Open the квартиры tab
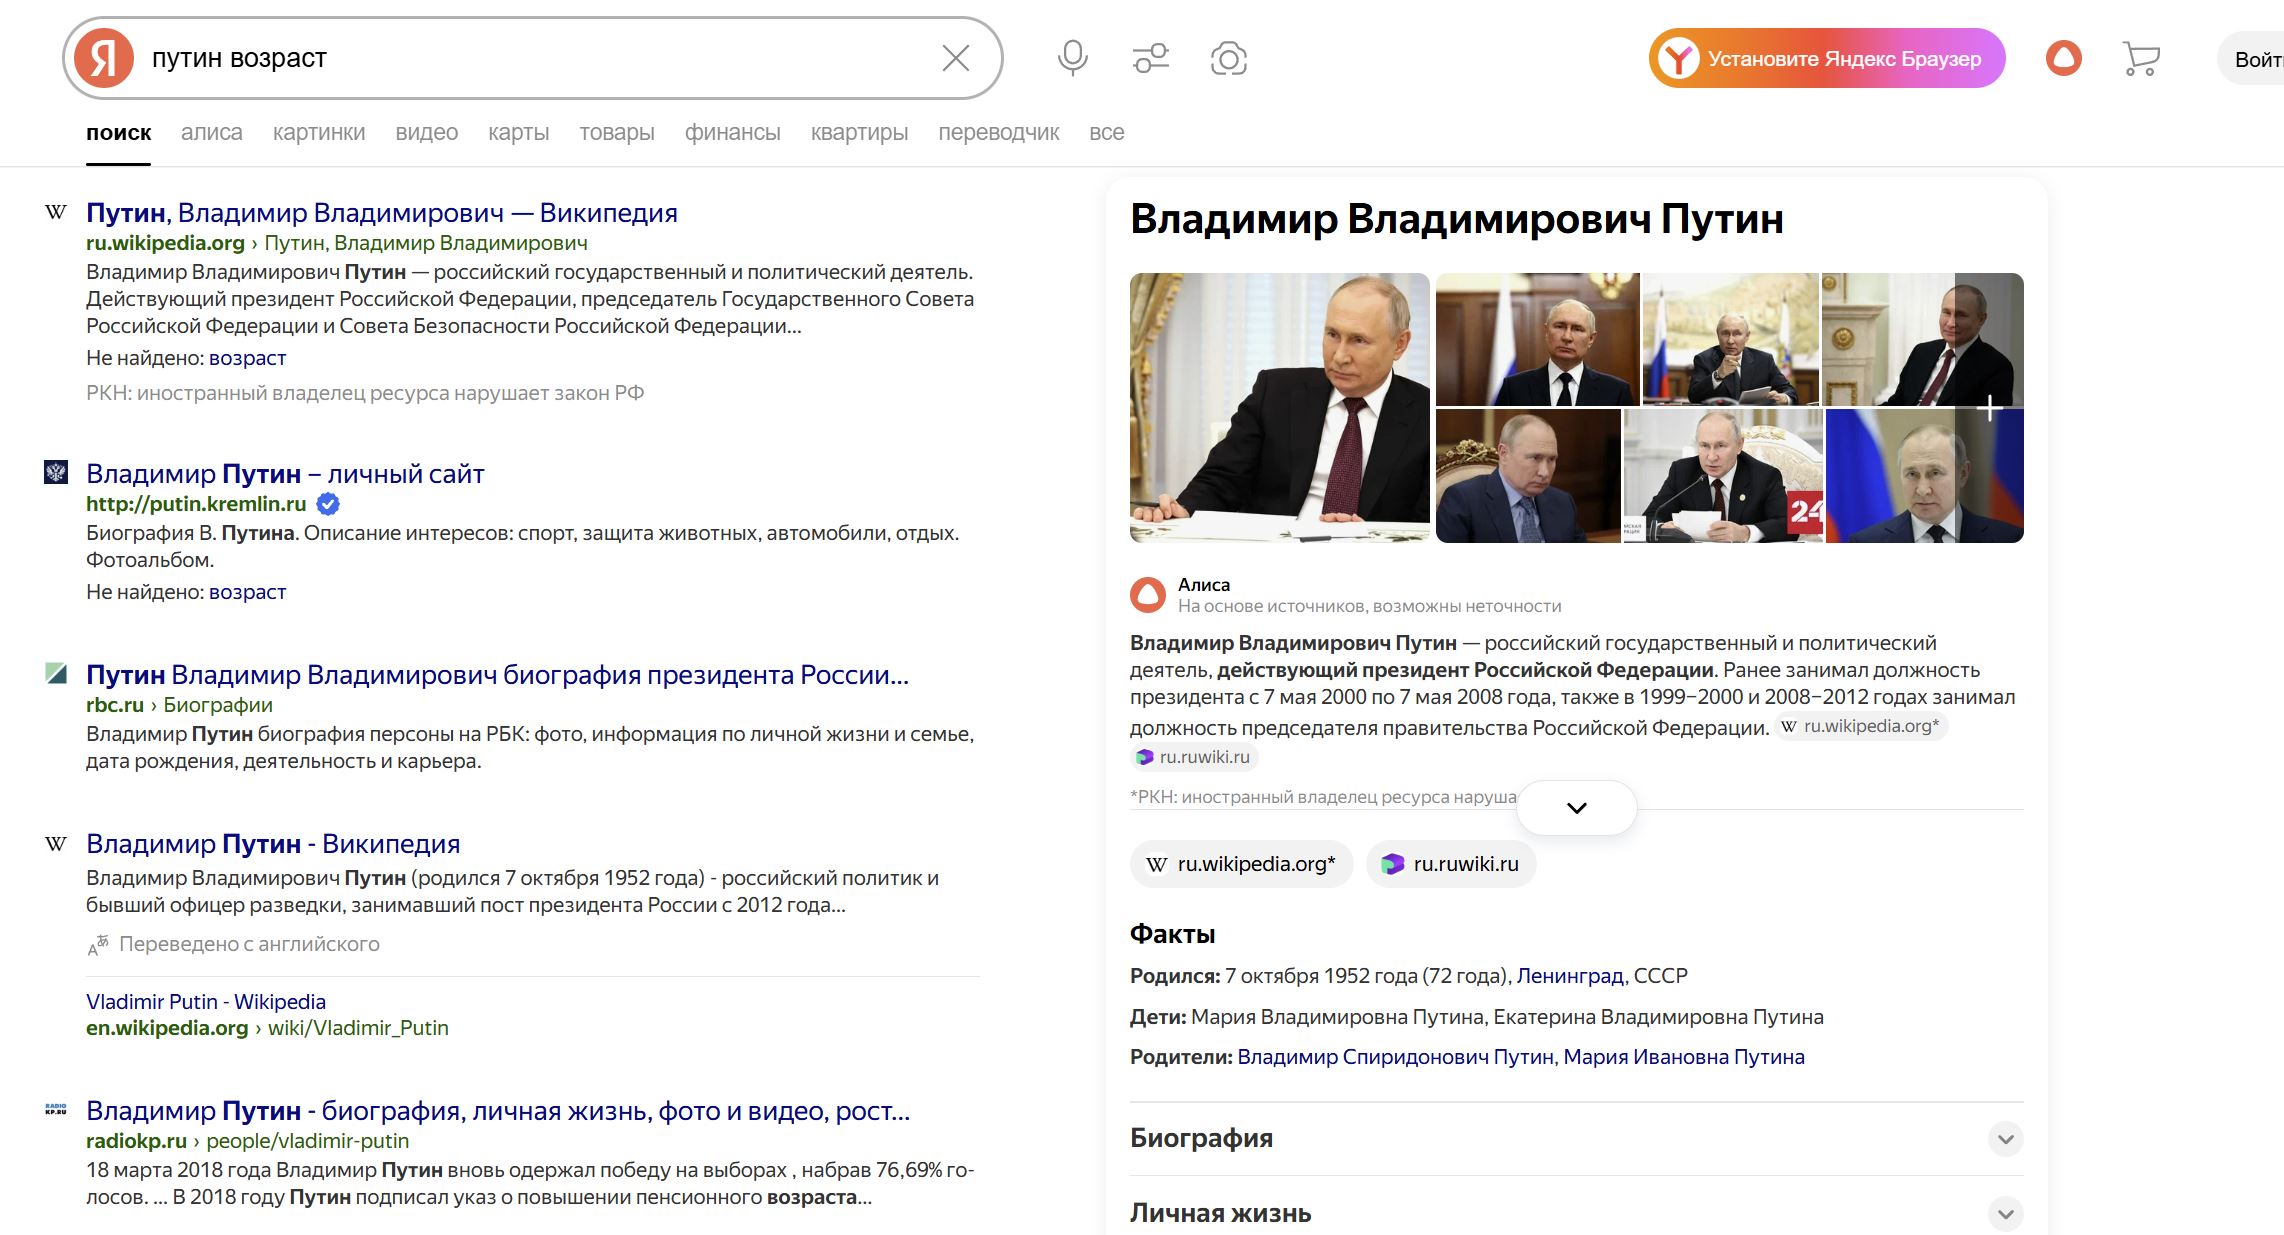Viewport: 2284px width, 1235px height. [x=860, y=133]
